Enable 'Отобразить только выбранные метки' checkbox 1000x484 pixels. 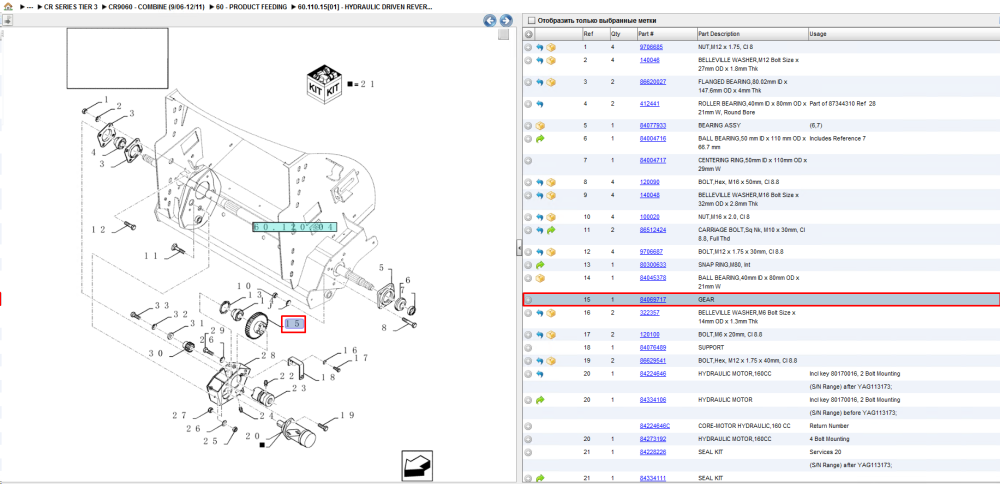(x=531, y=20)
